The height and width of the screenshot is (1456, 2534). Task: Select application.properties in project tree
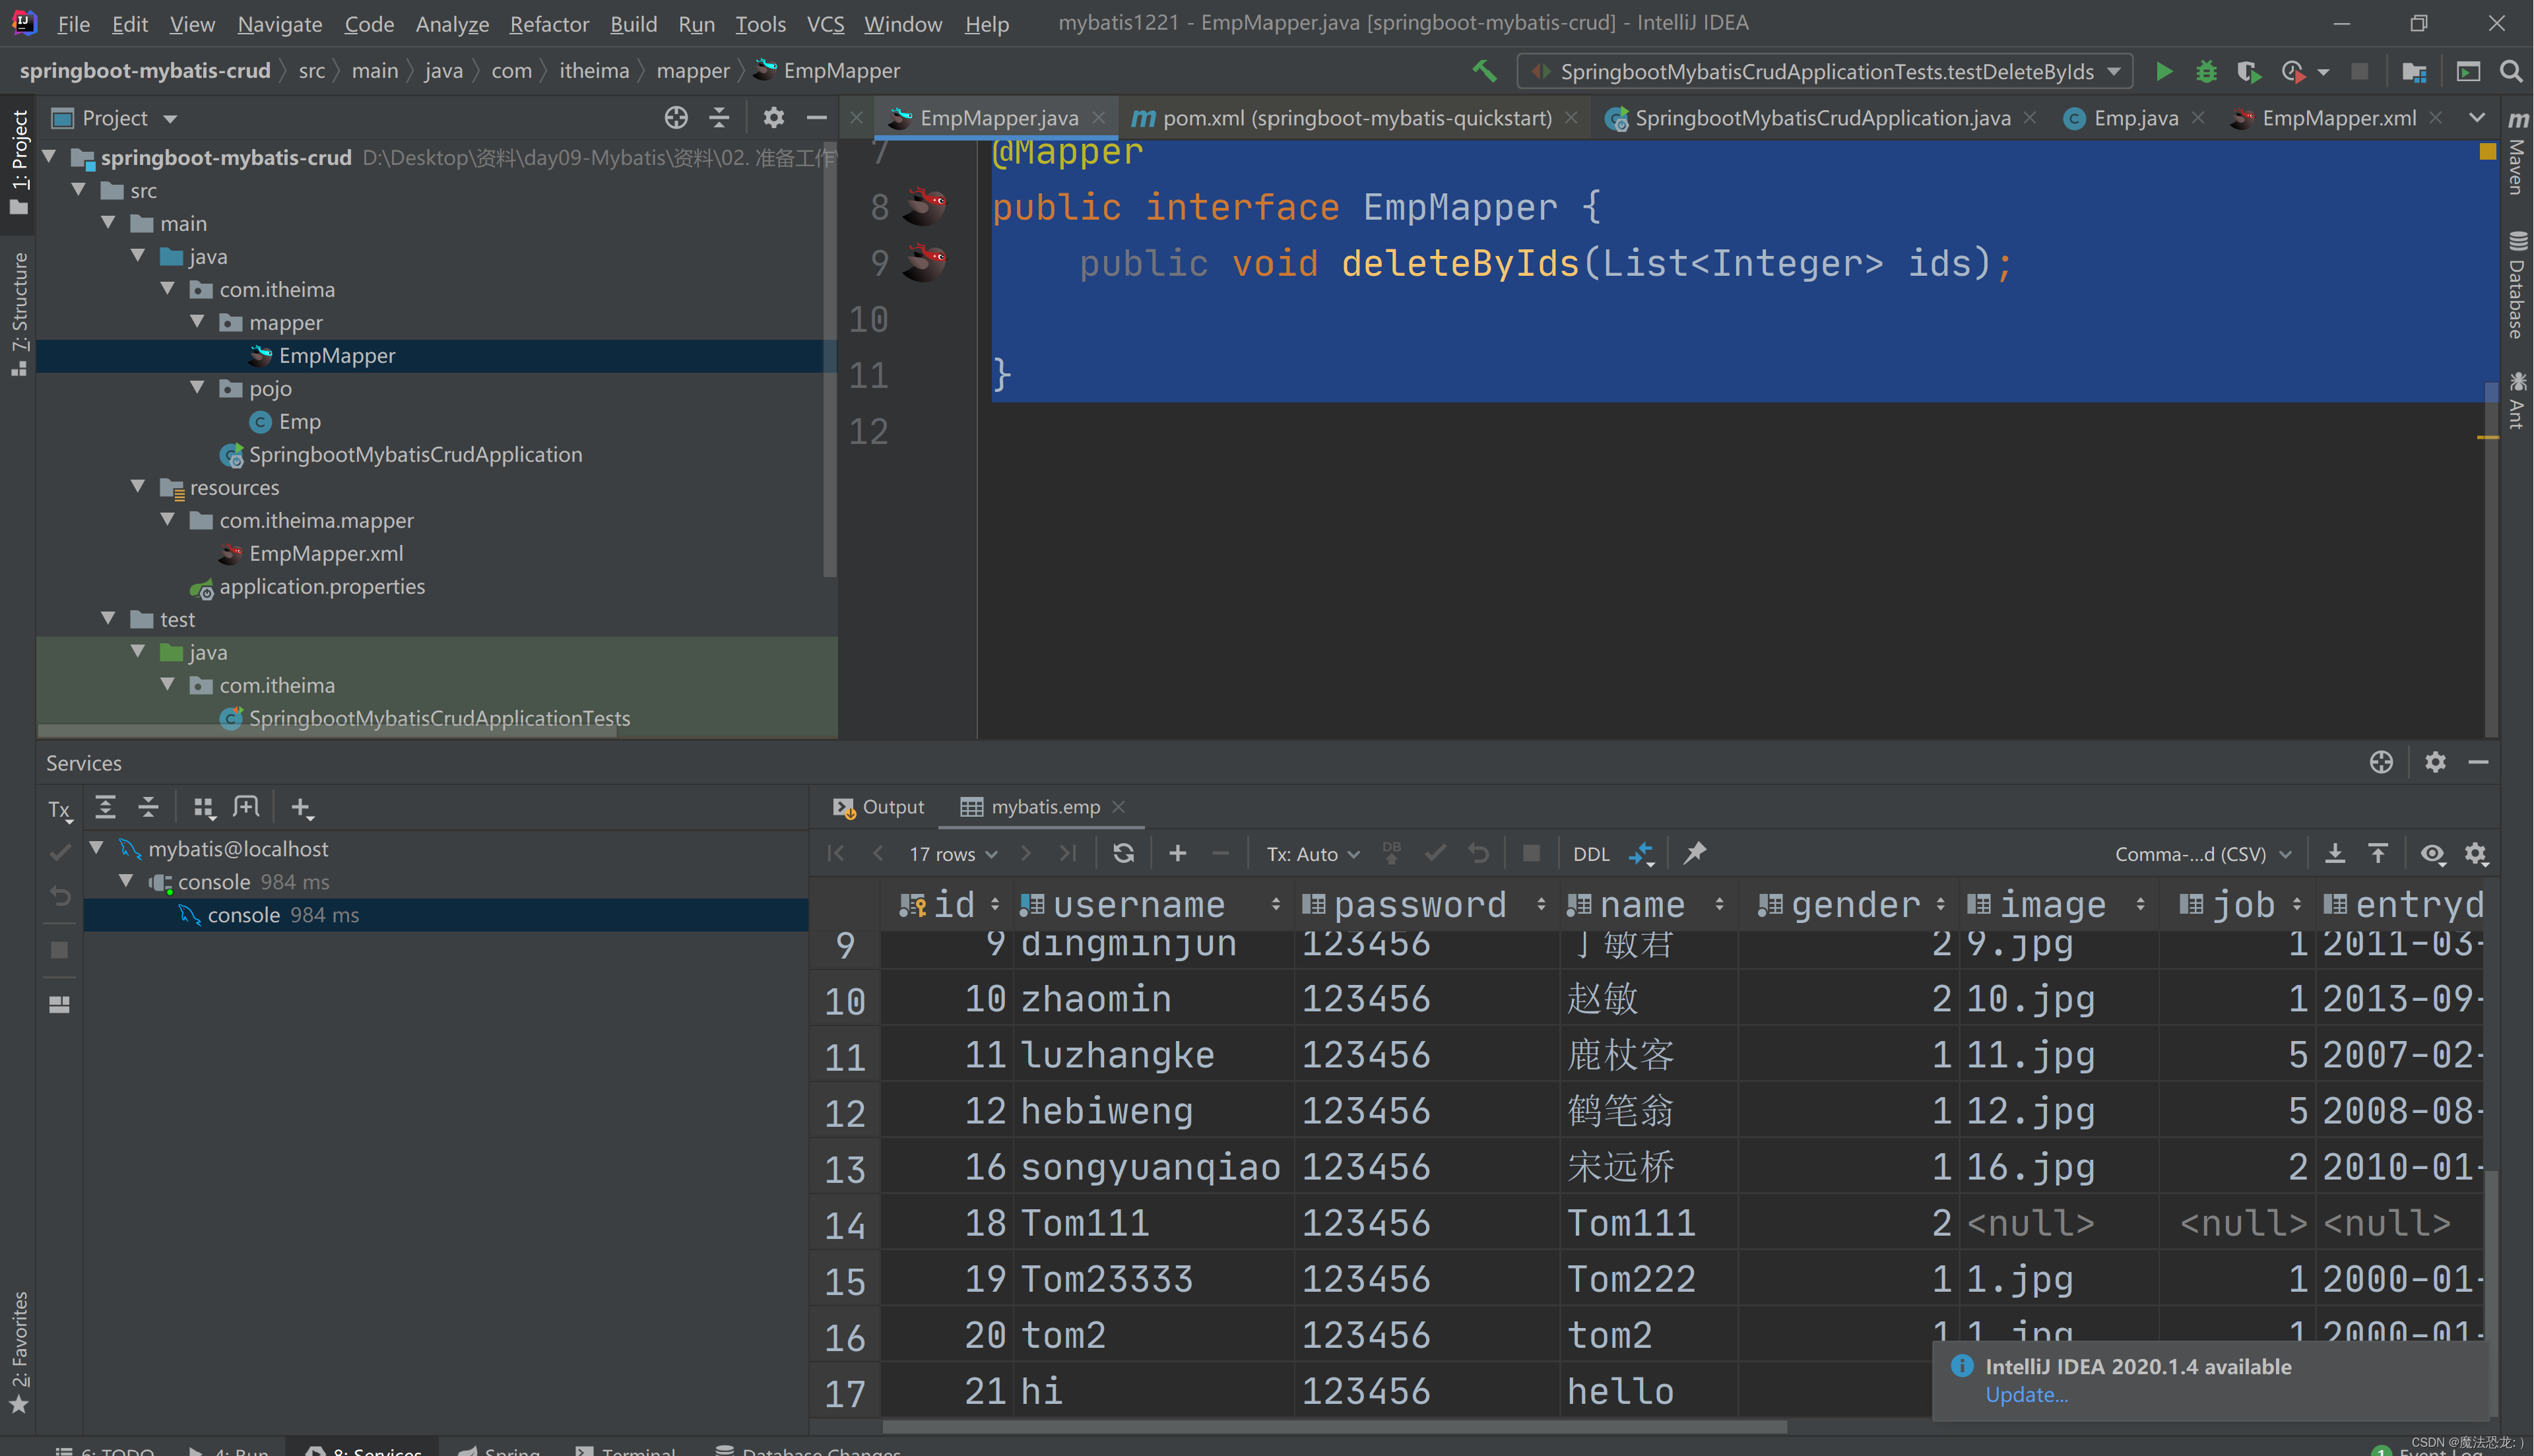[x=321, y=587]
